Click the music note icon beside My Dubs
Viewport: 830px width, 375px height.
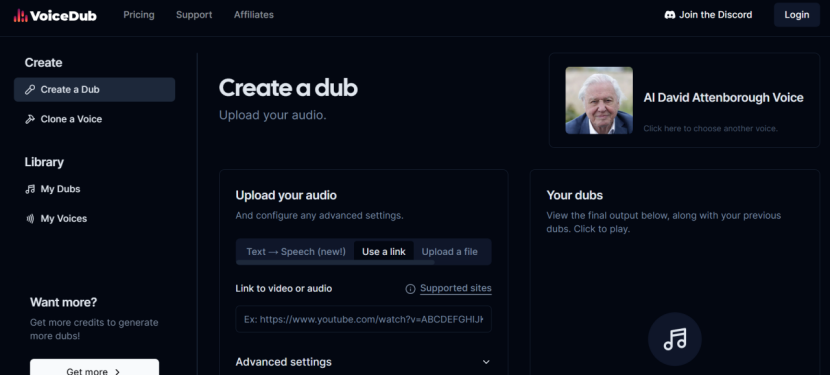click(x=30, y=189)
